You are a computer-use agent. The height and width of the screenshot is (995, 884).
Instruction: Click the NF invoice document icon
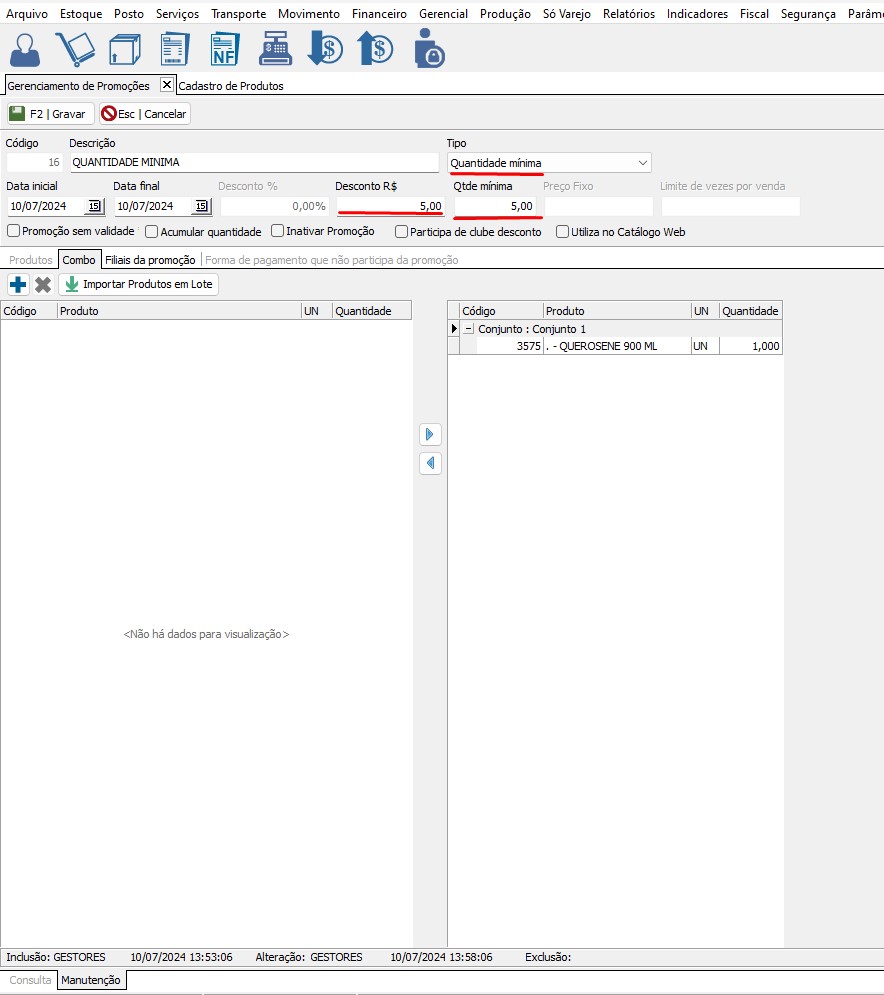point(224,49)
